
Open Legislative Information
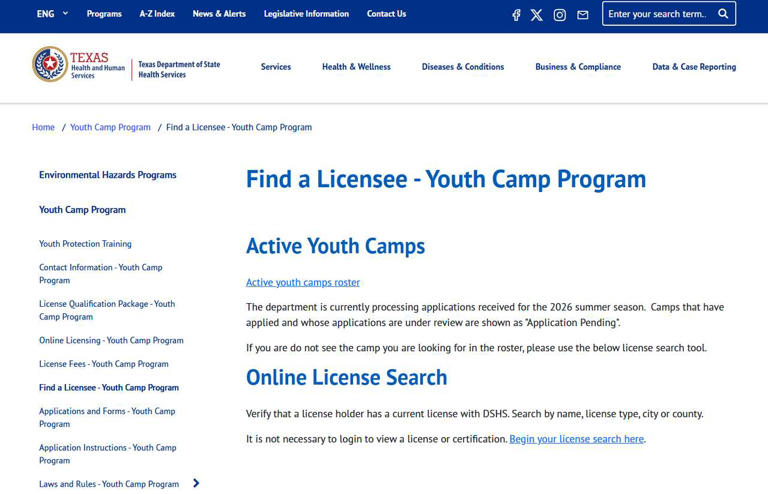tap(306, 14)
